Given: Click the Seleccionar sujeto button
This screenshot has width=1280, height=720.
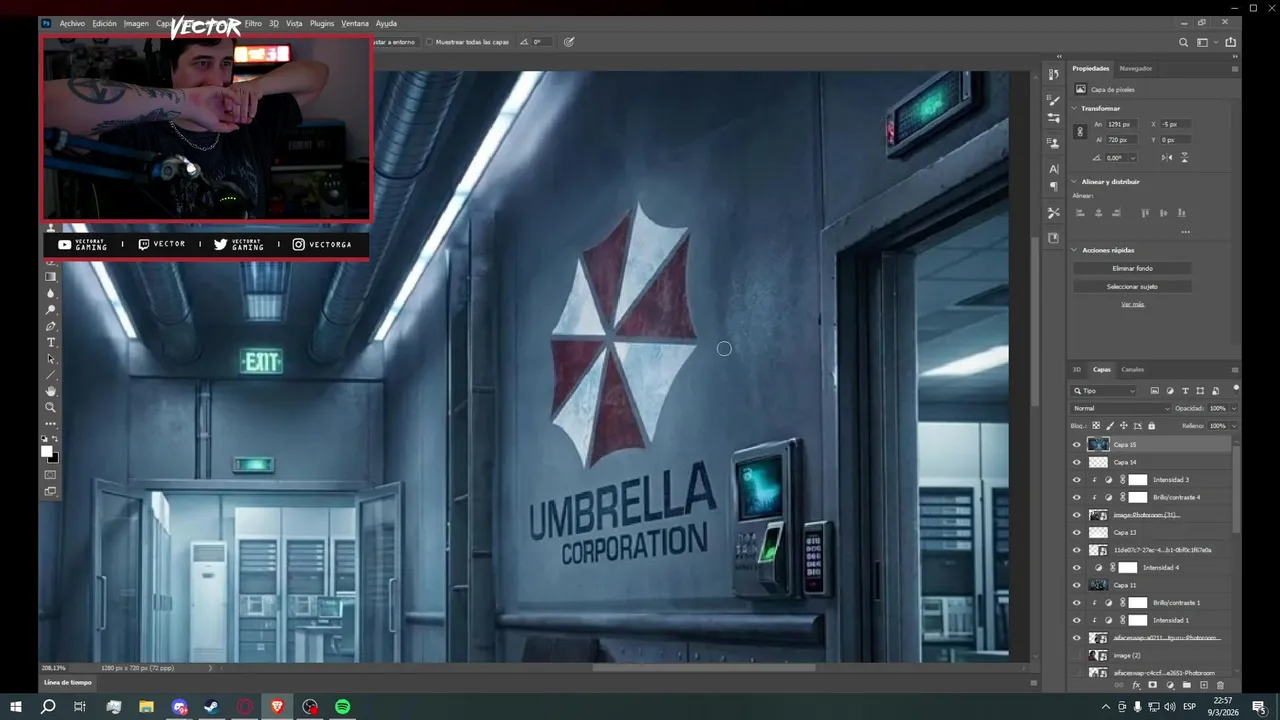Looking at the screenshot, I should coord(1132,286).
